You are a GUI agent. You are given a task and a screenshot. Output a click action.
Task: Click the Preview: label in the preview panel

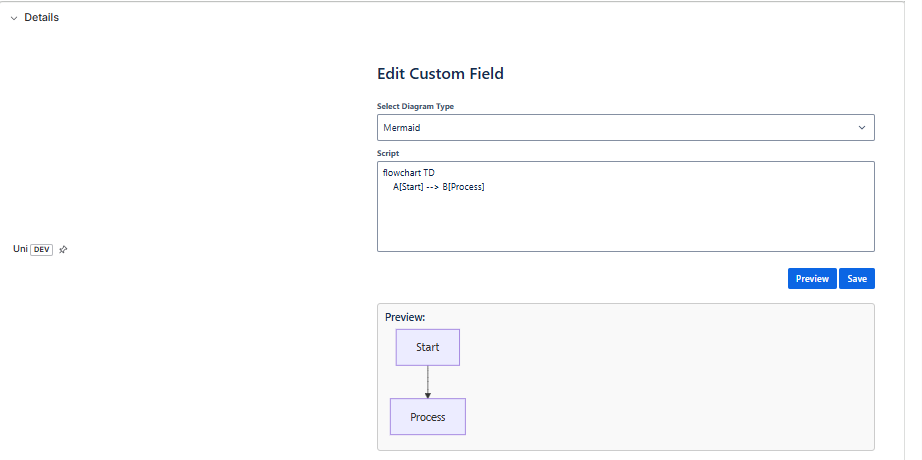click(x=405, y=317)
